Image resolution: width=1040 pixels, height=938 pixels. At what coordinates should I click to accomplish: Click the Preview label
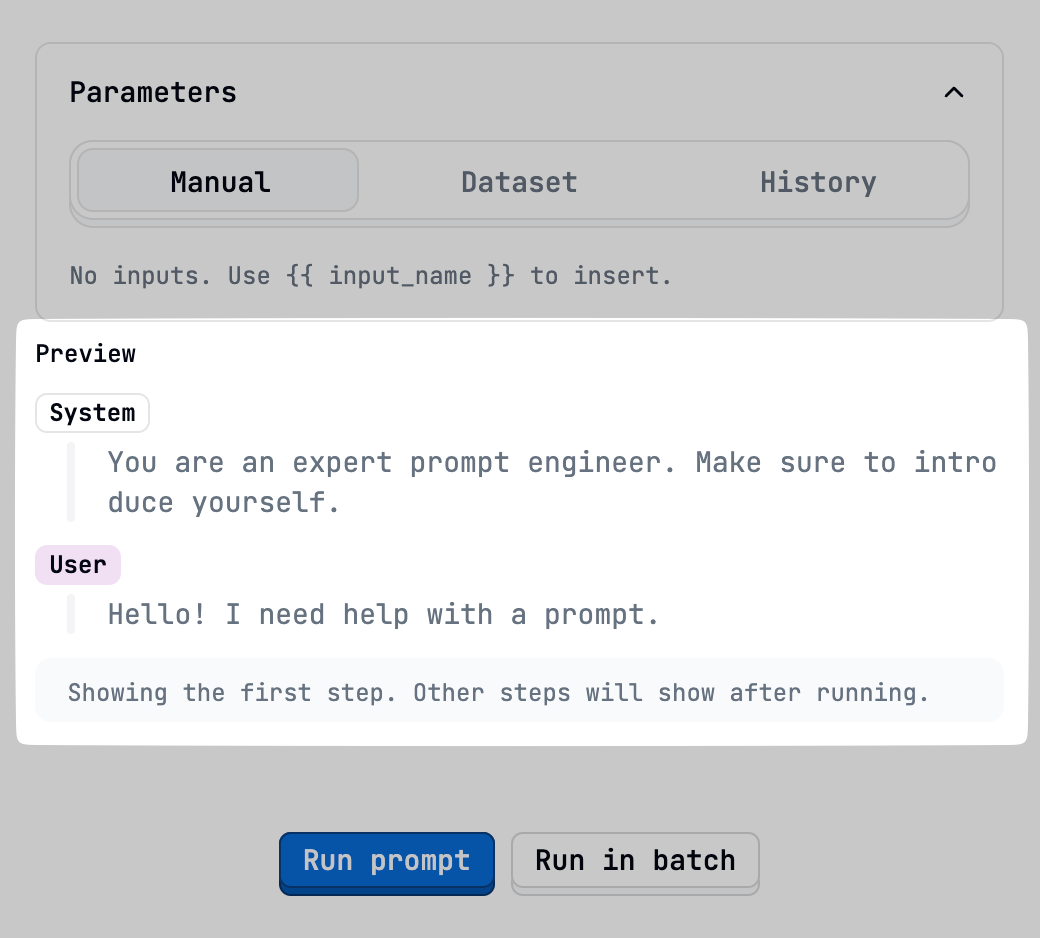(86, 353)
